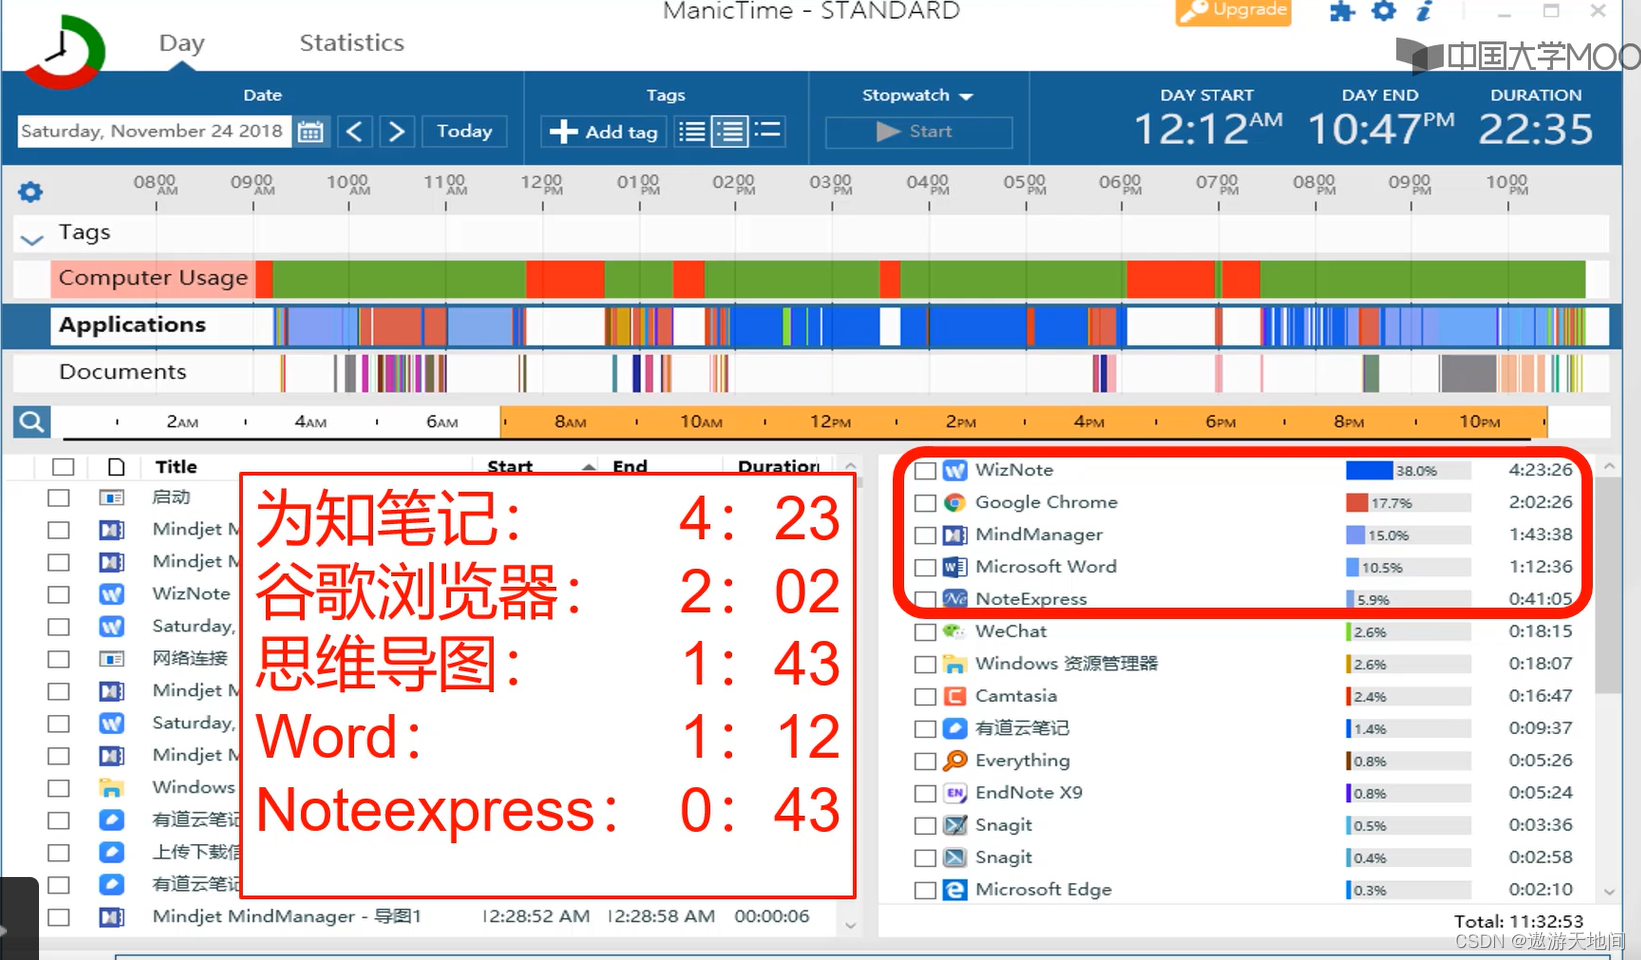Click the Windows 资源管理器 folder icon

pyautogui.click(x=955, y=664)
